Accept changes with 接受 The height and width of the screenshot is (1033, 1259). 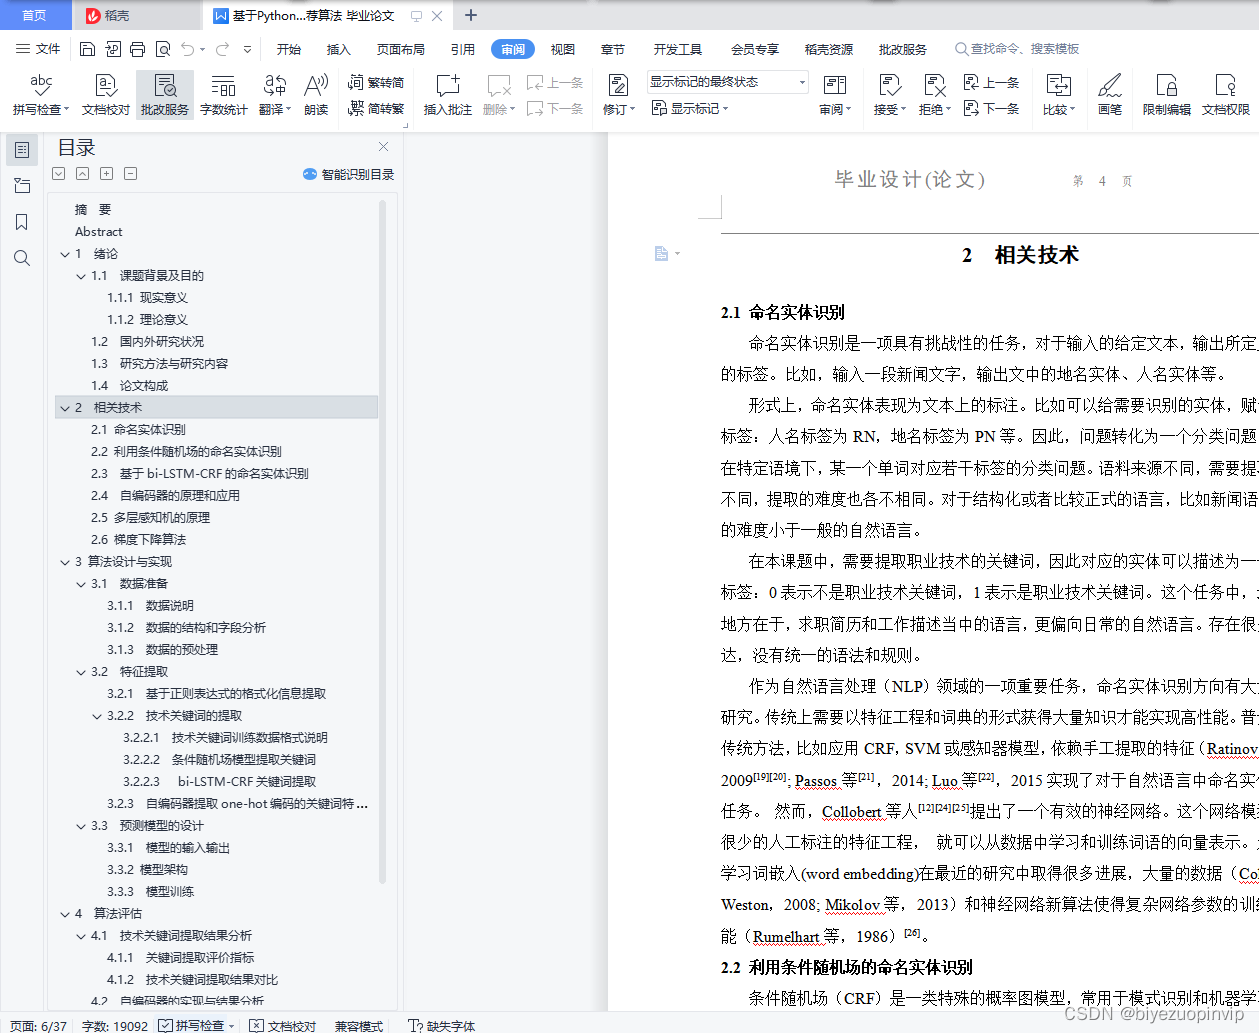[889, 95]
